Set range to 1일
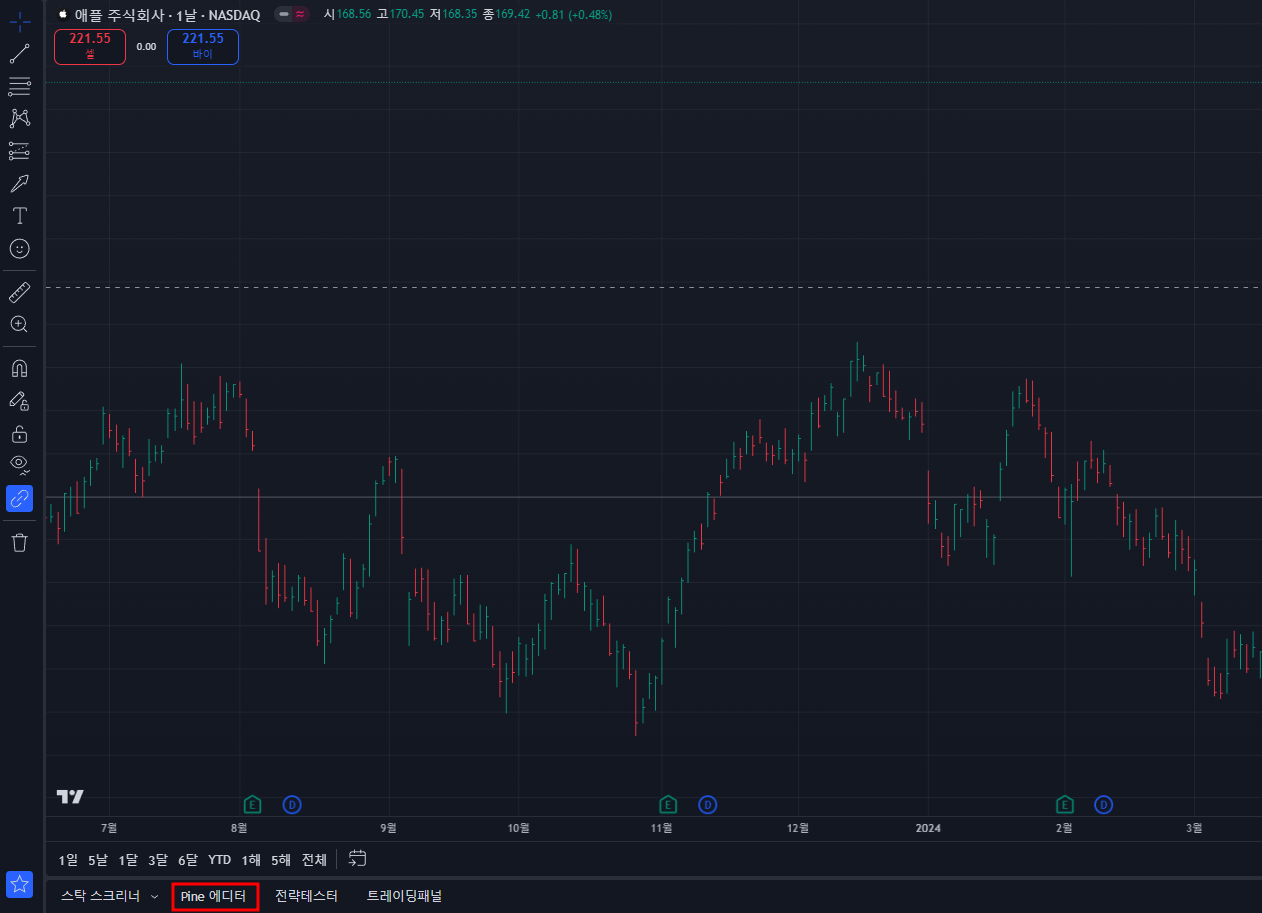 click(68, 859)
